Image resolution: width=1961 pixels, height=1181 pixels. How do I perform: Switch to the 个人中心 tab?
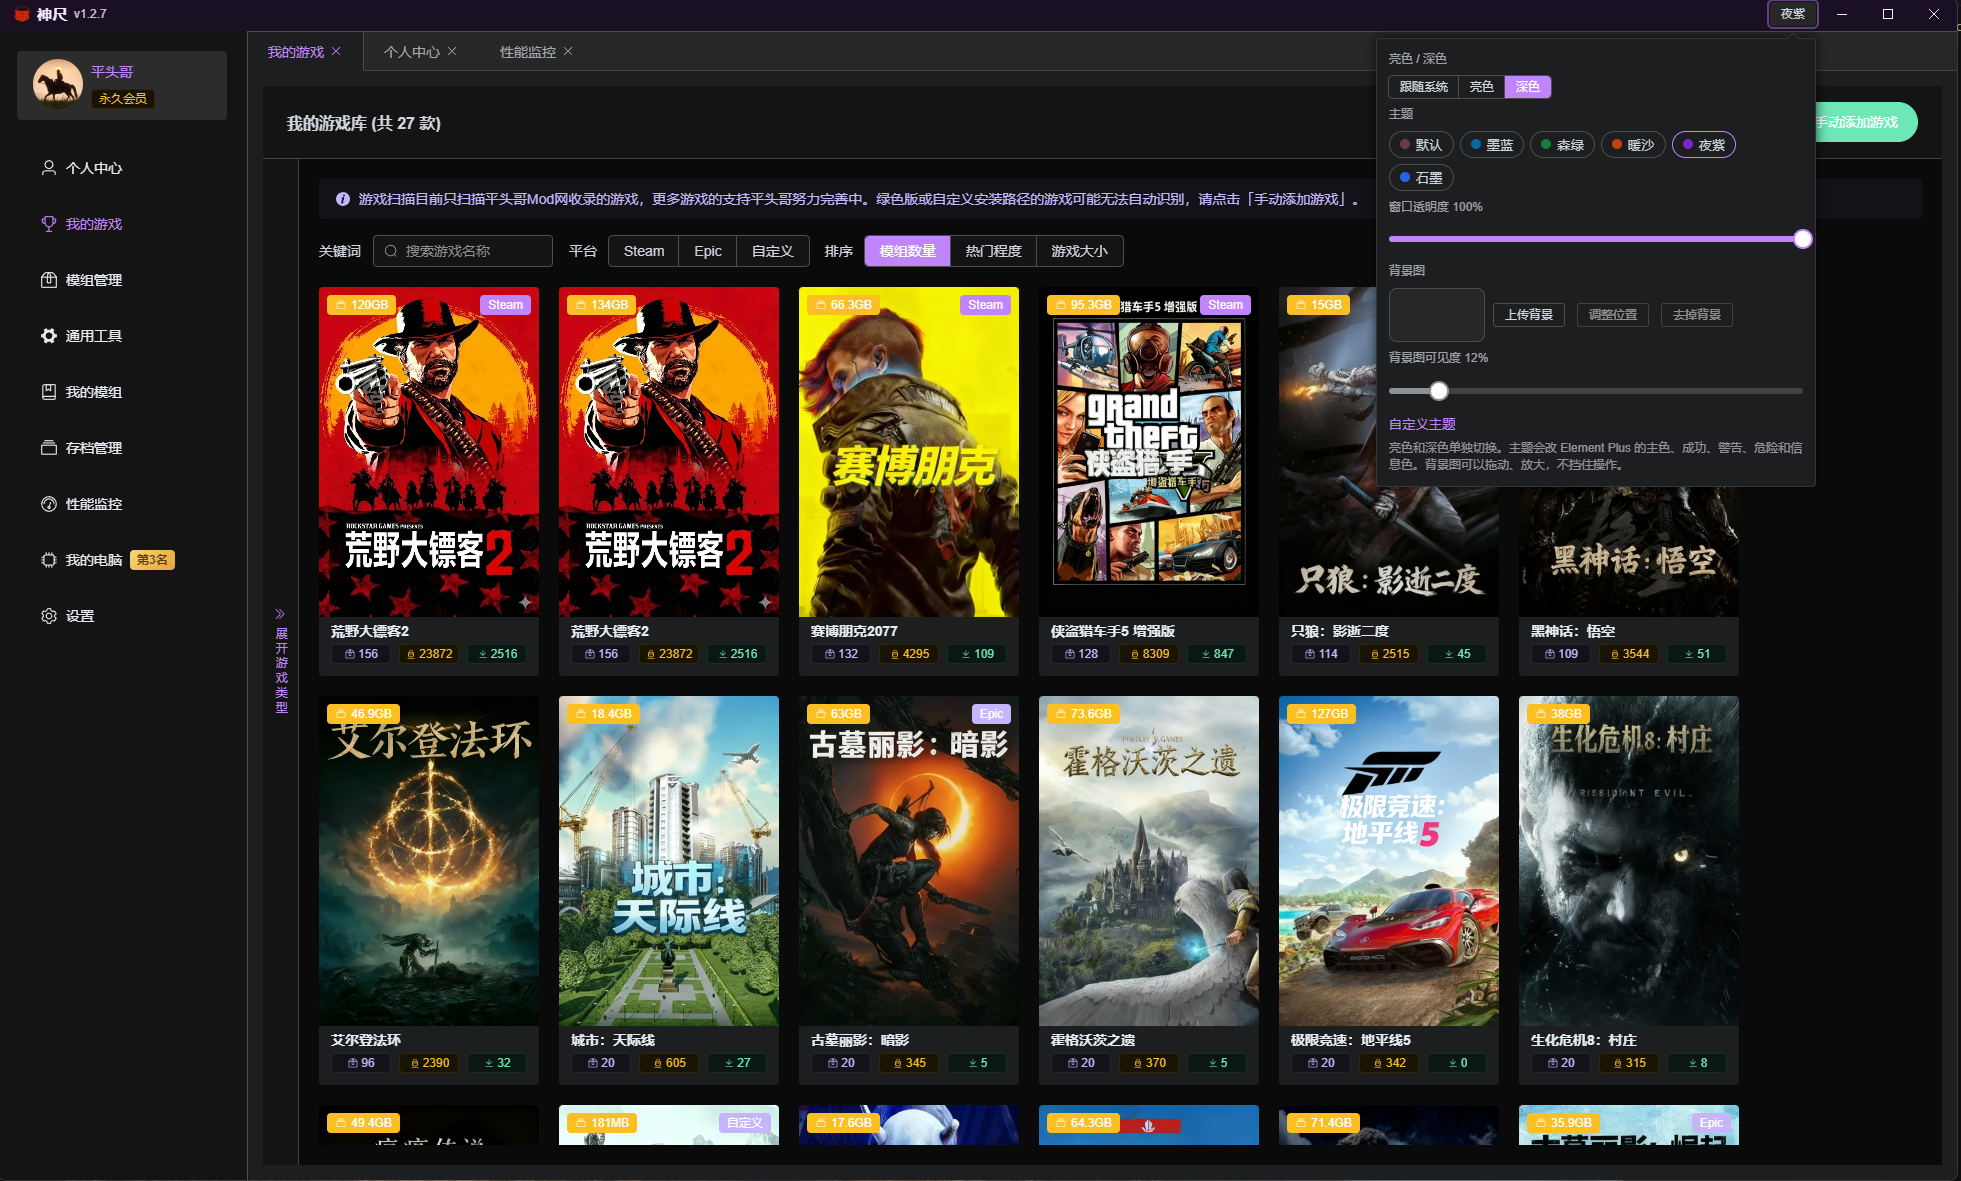click(x=411, y=52)
